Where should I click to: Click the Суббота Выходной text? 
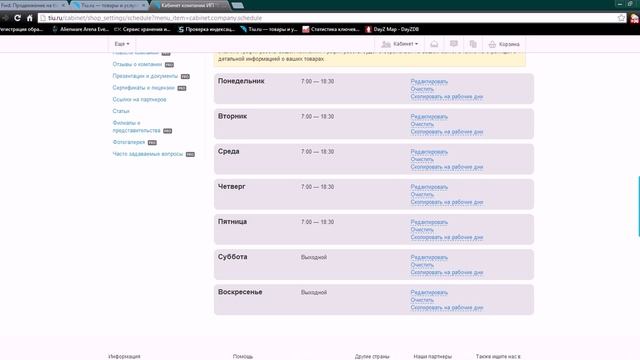pos(314,258)
